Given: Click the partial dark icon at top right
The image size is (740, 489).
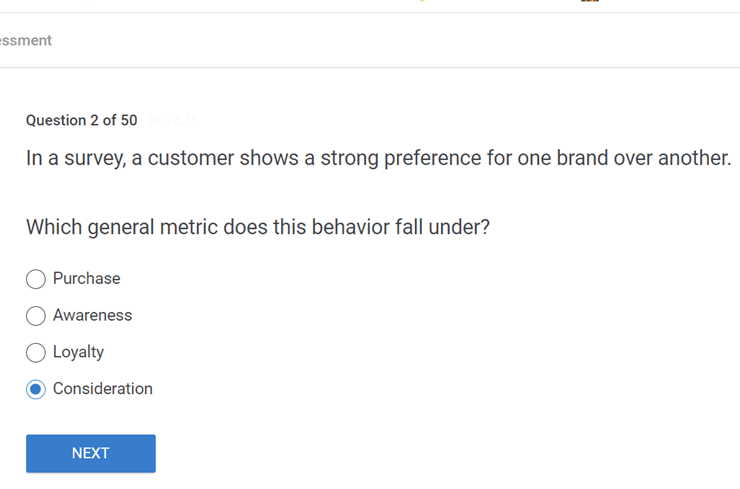Looking at the screenshot, I should click(589, 1).
